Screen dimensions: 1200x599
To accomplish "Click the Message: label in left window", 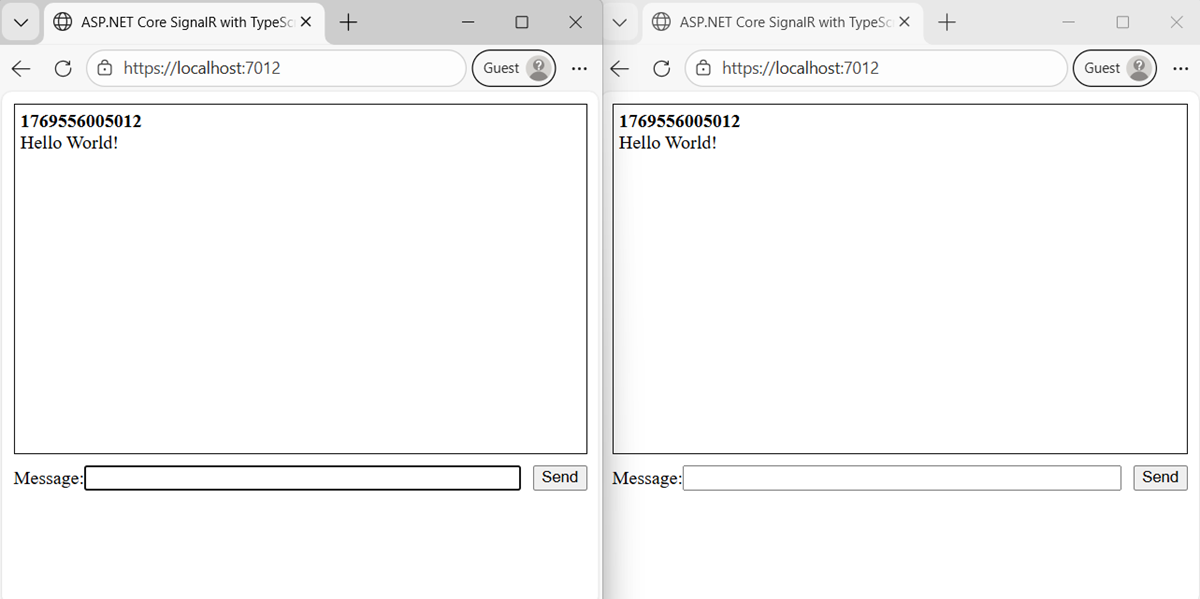I will click(49, 479).
